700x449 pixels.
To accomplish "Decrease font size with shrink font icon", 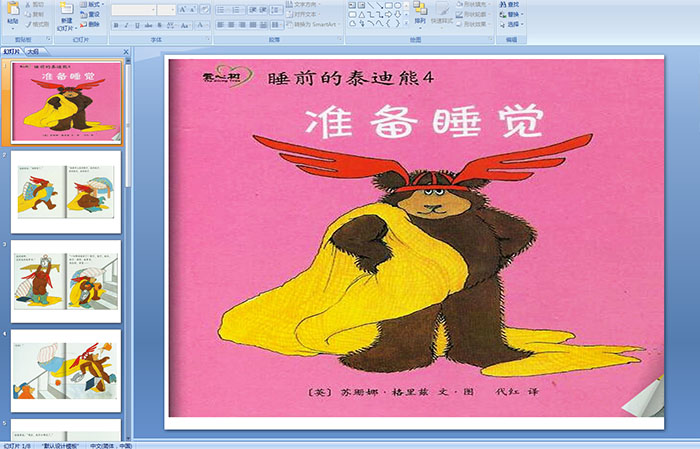I will tap(193, 9).
